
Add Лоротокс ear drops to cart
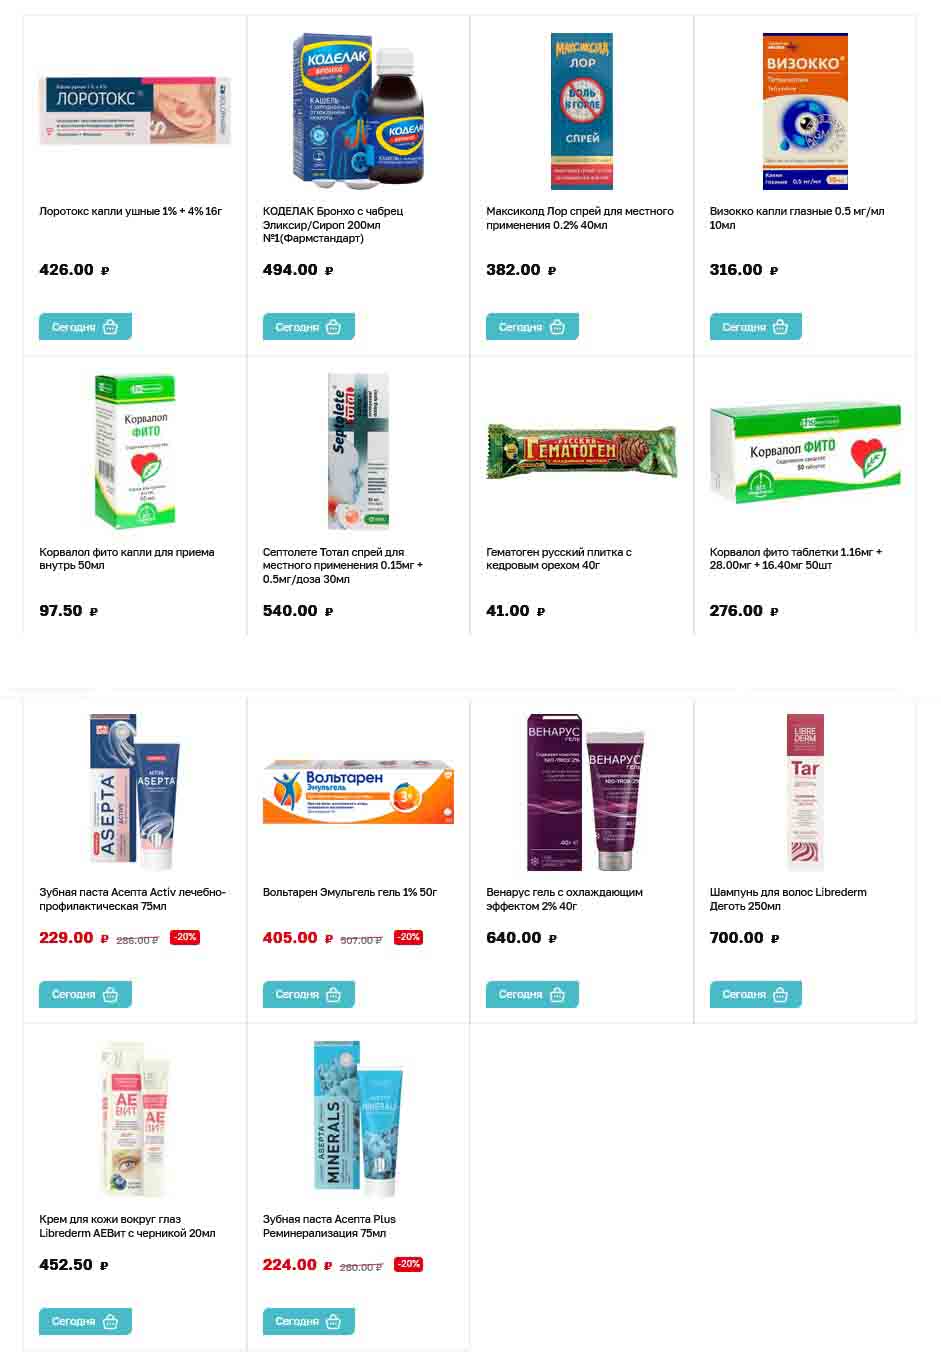[x=85, y=327]
